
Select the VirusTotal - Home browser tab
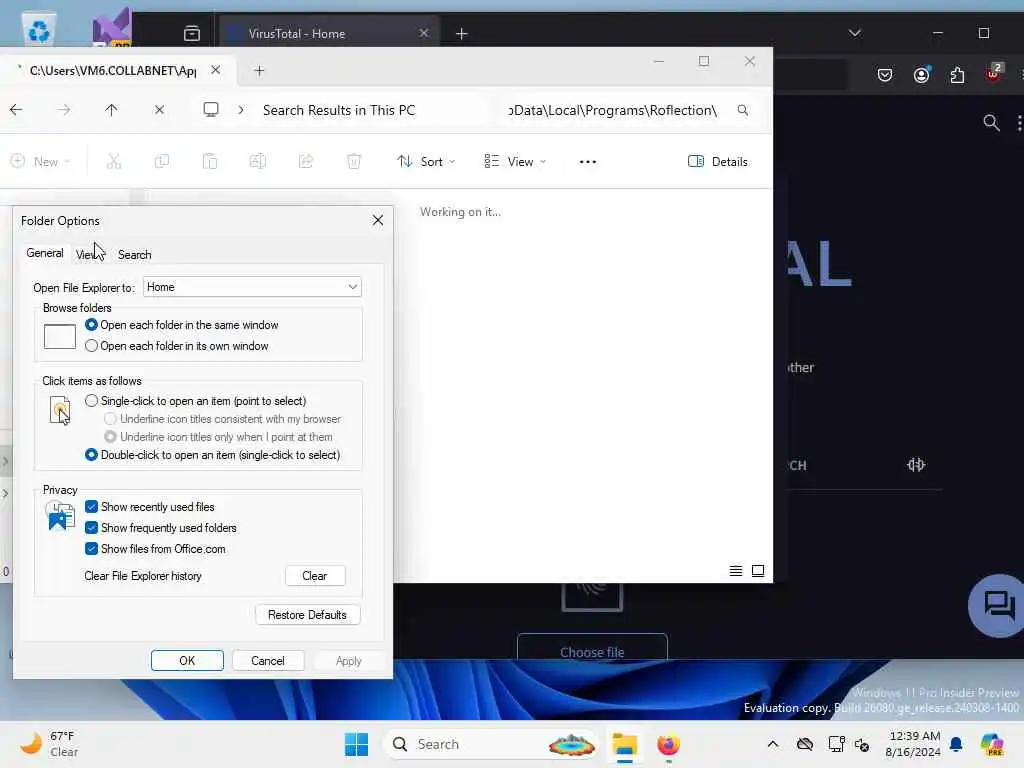330,33
